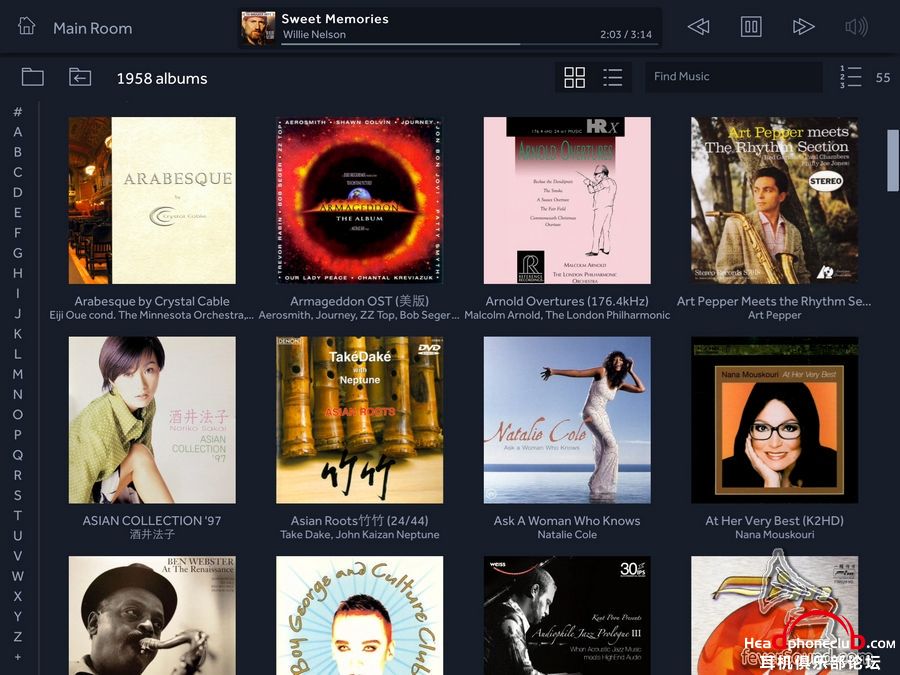Open the Arabesque by Crystal Cable album cover
This screenshot has width=900, height=675.
tap(152, 200)
